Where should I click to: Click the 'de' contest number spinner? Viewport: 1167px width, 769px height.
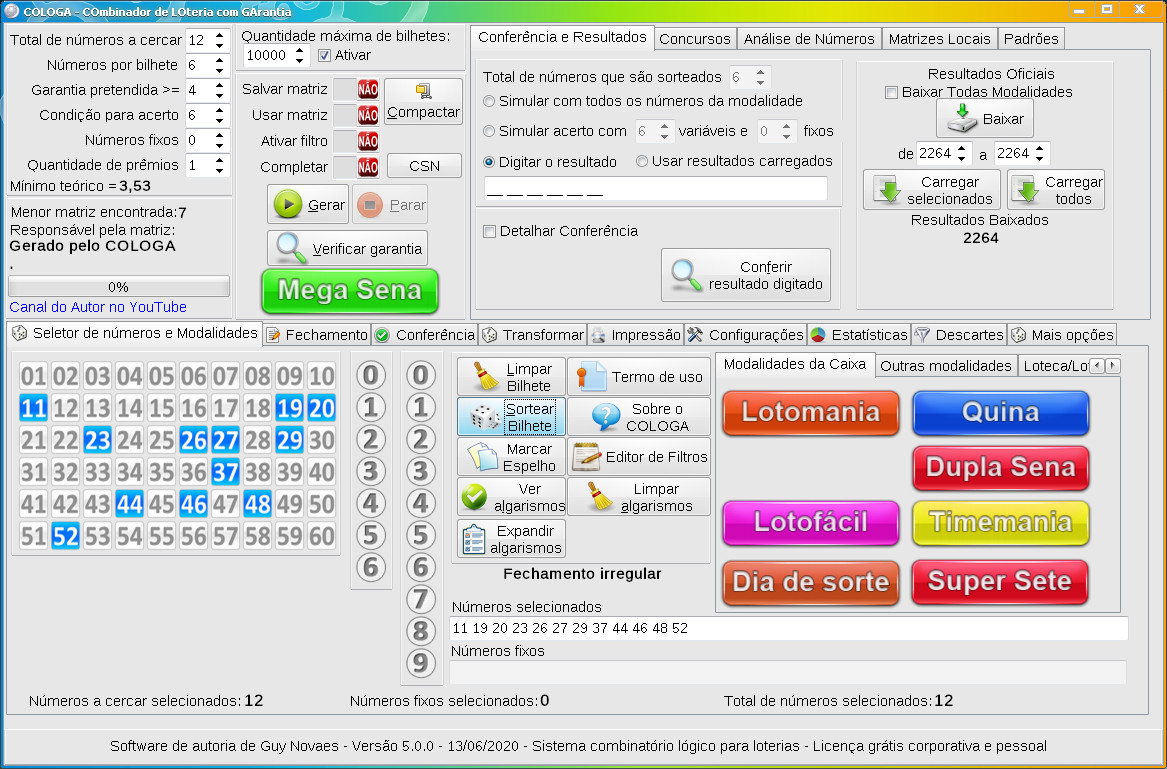(x=943, y=153)
